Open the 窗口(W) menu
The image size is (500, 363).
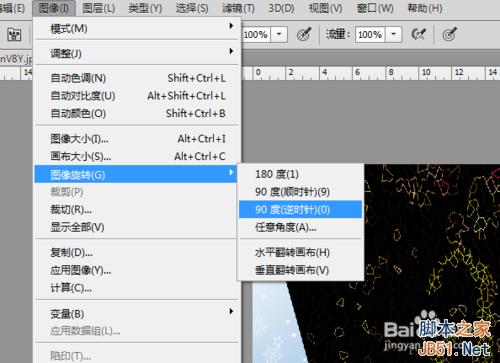click(375, 8)
